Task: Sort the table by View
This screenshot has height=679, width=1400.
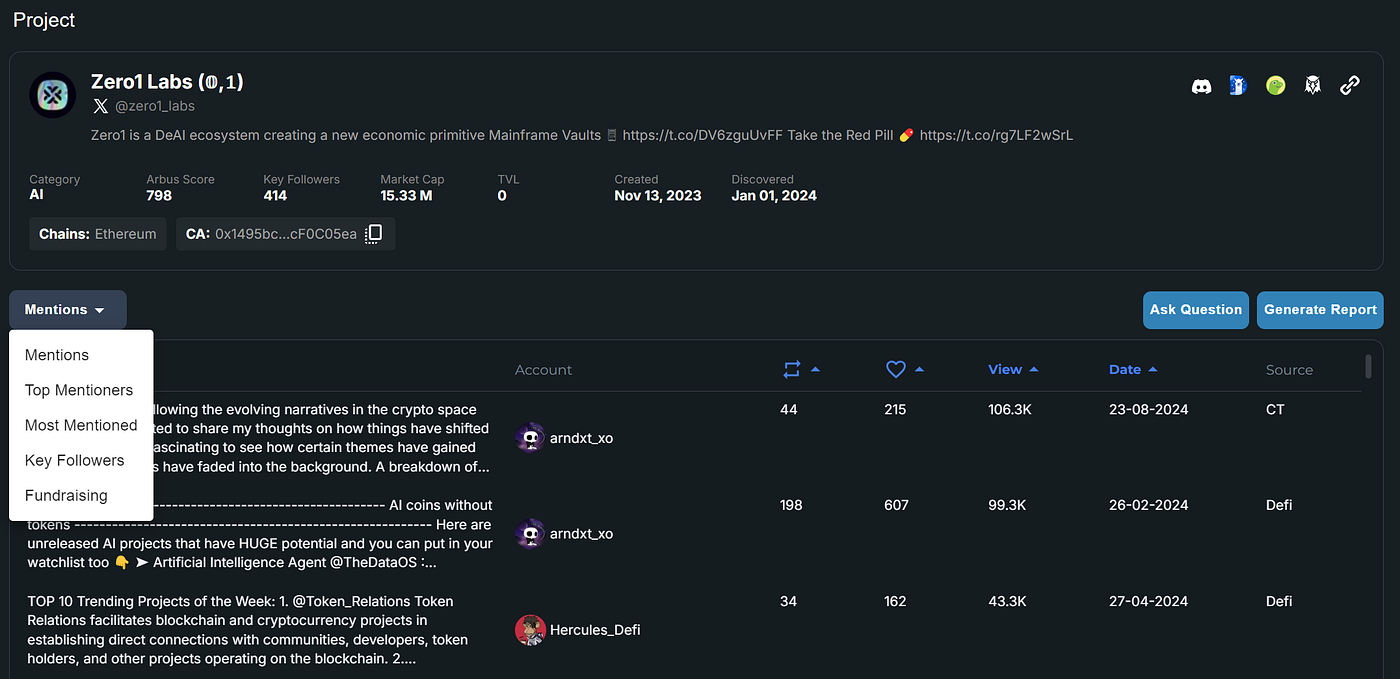Action: click(x=1005, y=370)
